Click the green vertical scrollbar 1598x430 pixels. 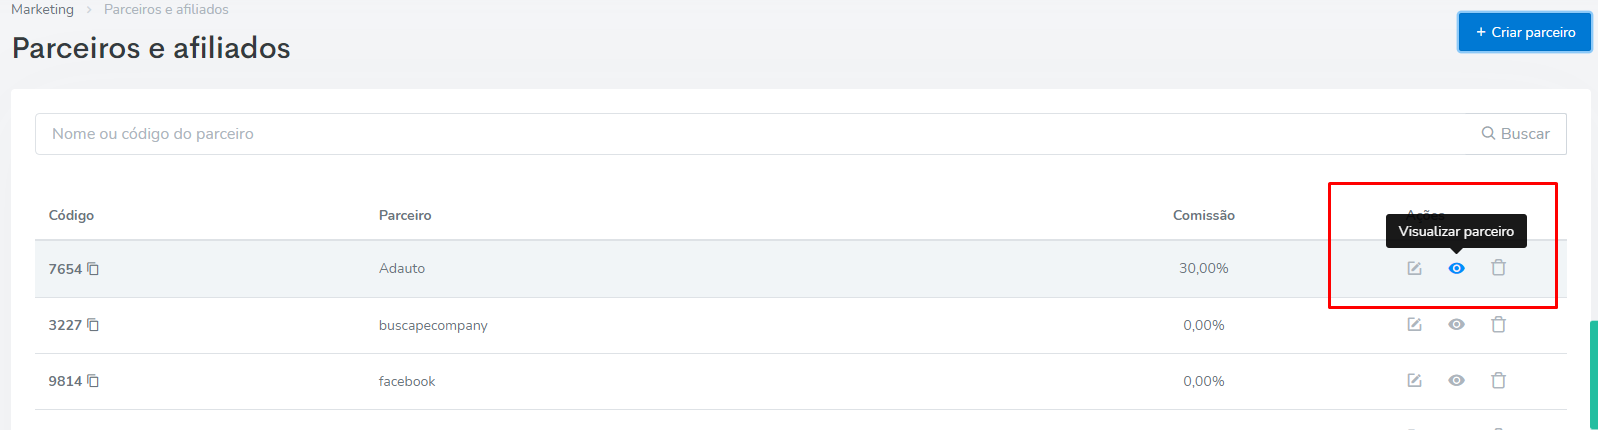1593,375
